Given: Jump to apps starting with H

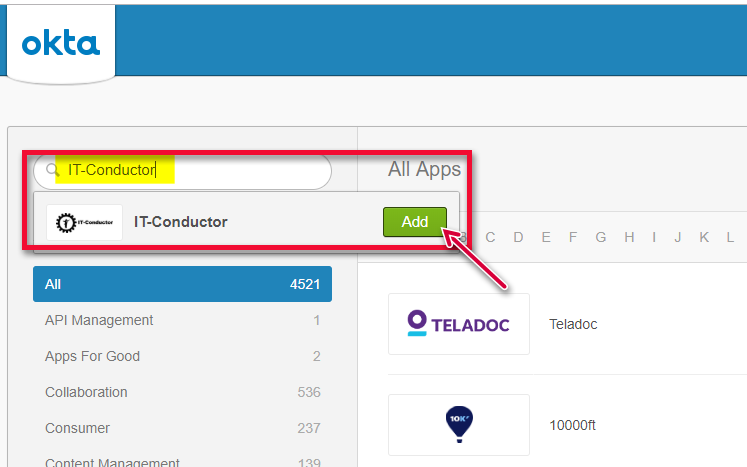Looking at the screenshot, I should 629,237.
